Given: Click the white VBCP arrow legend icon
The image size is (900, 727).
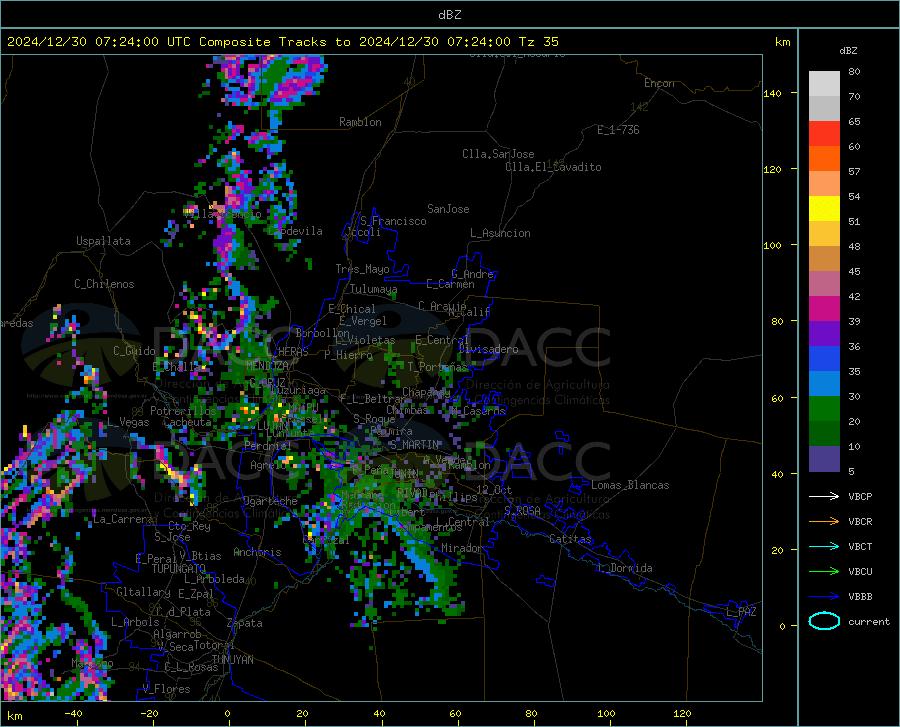Looking at the screenshot, I should coord(824,496).
